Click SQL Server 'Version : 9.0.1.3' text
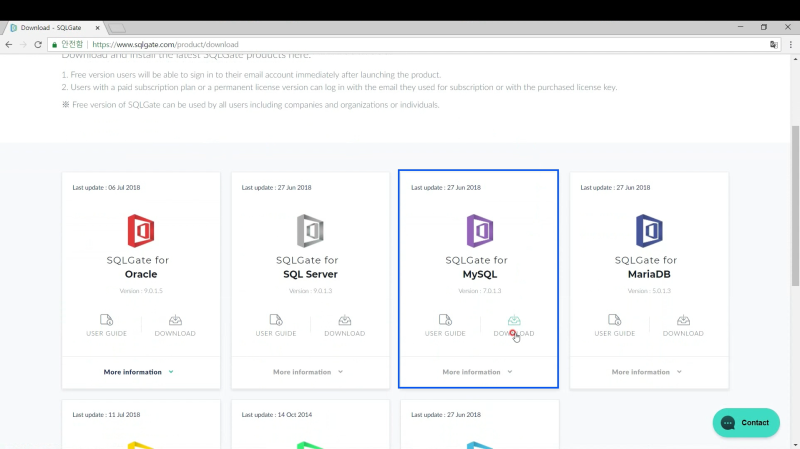This screenshot has height=449, width=800. pyautogui.click(x=310, y=291)
